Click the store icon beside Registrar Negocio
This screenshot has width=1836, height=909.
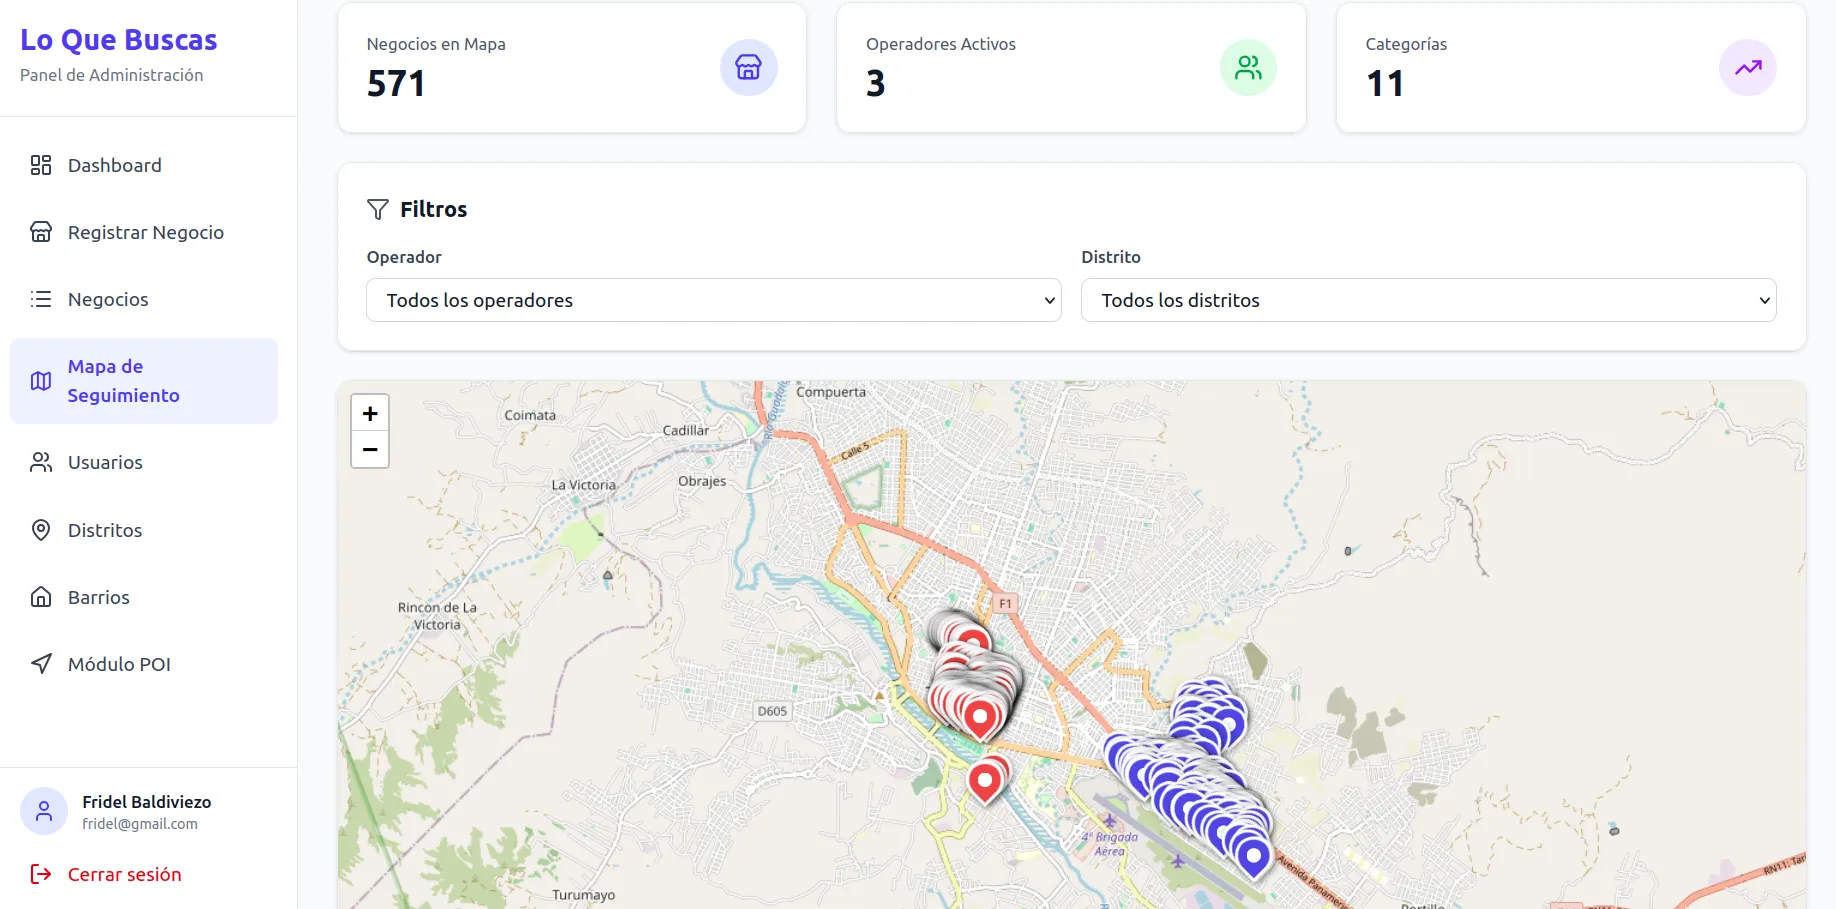click(41, 232)
